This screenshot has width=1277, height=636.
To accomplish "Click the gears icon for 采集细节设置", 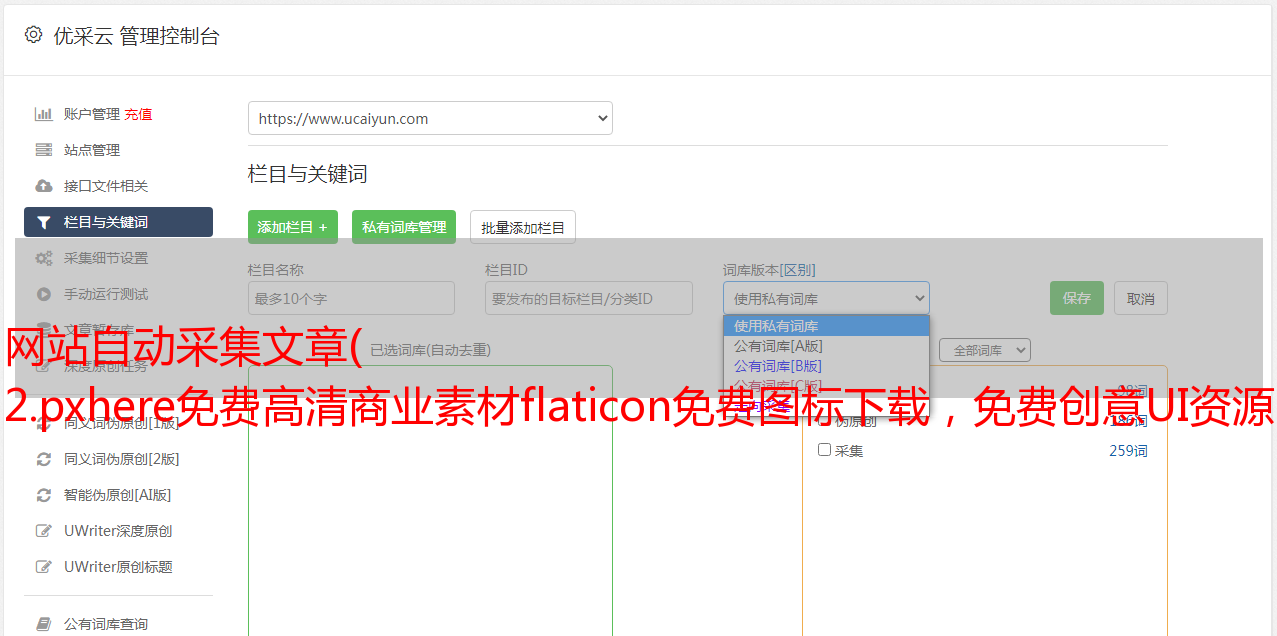I will pyautogui.click(x=44, y=258).
